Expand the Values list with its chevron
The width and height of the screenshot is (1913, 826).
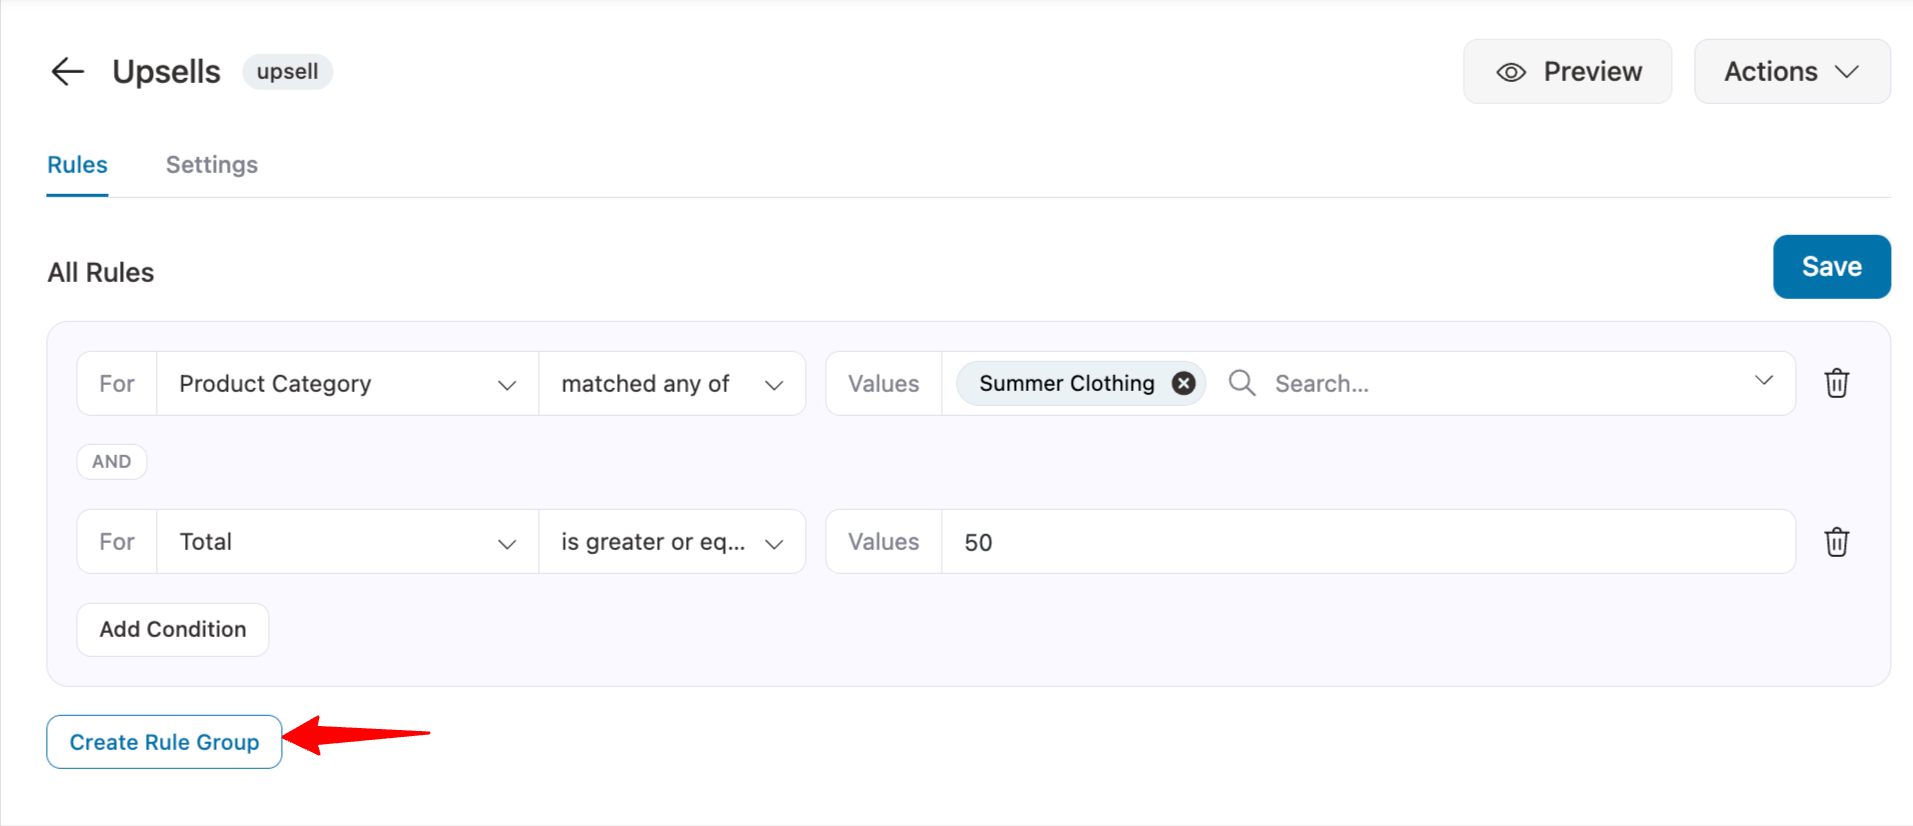point(1763,381)
